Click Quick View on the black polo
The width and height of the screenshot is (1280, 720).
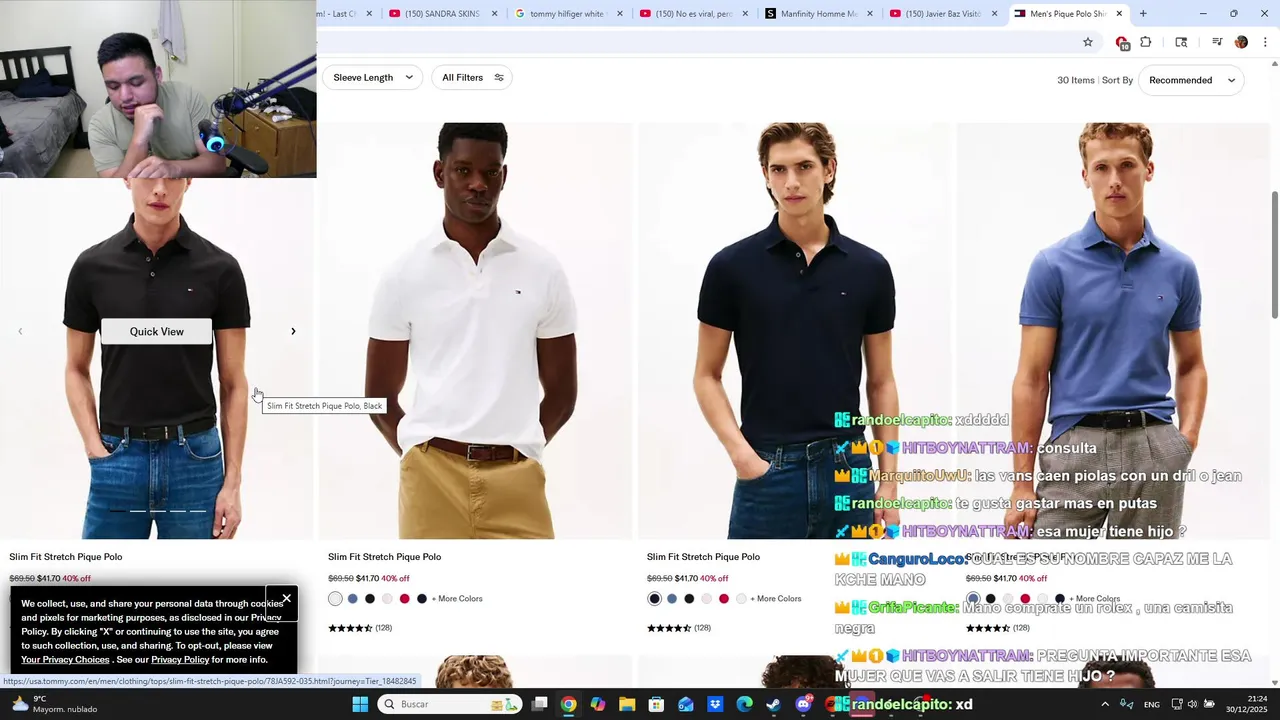(157, 332)
